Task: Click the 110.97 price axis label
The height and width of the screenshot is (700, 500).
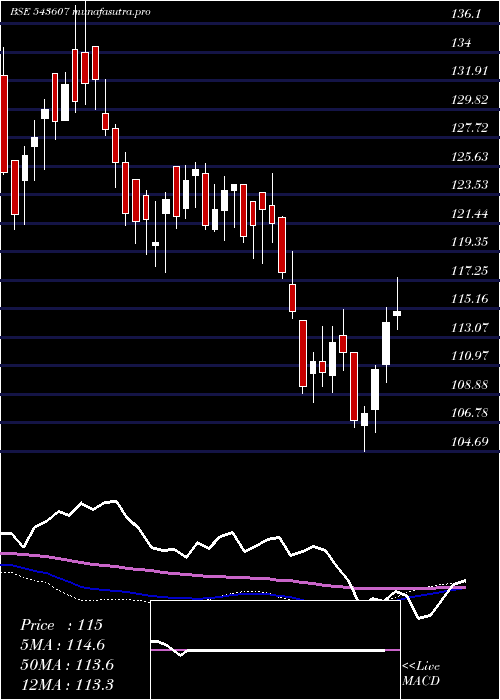Action: click(470, 356)
